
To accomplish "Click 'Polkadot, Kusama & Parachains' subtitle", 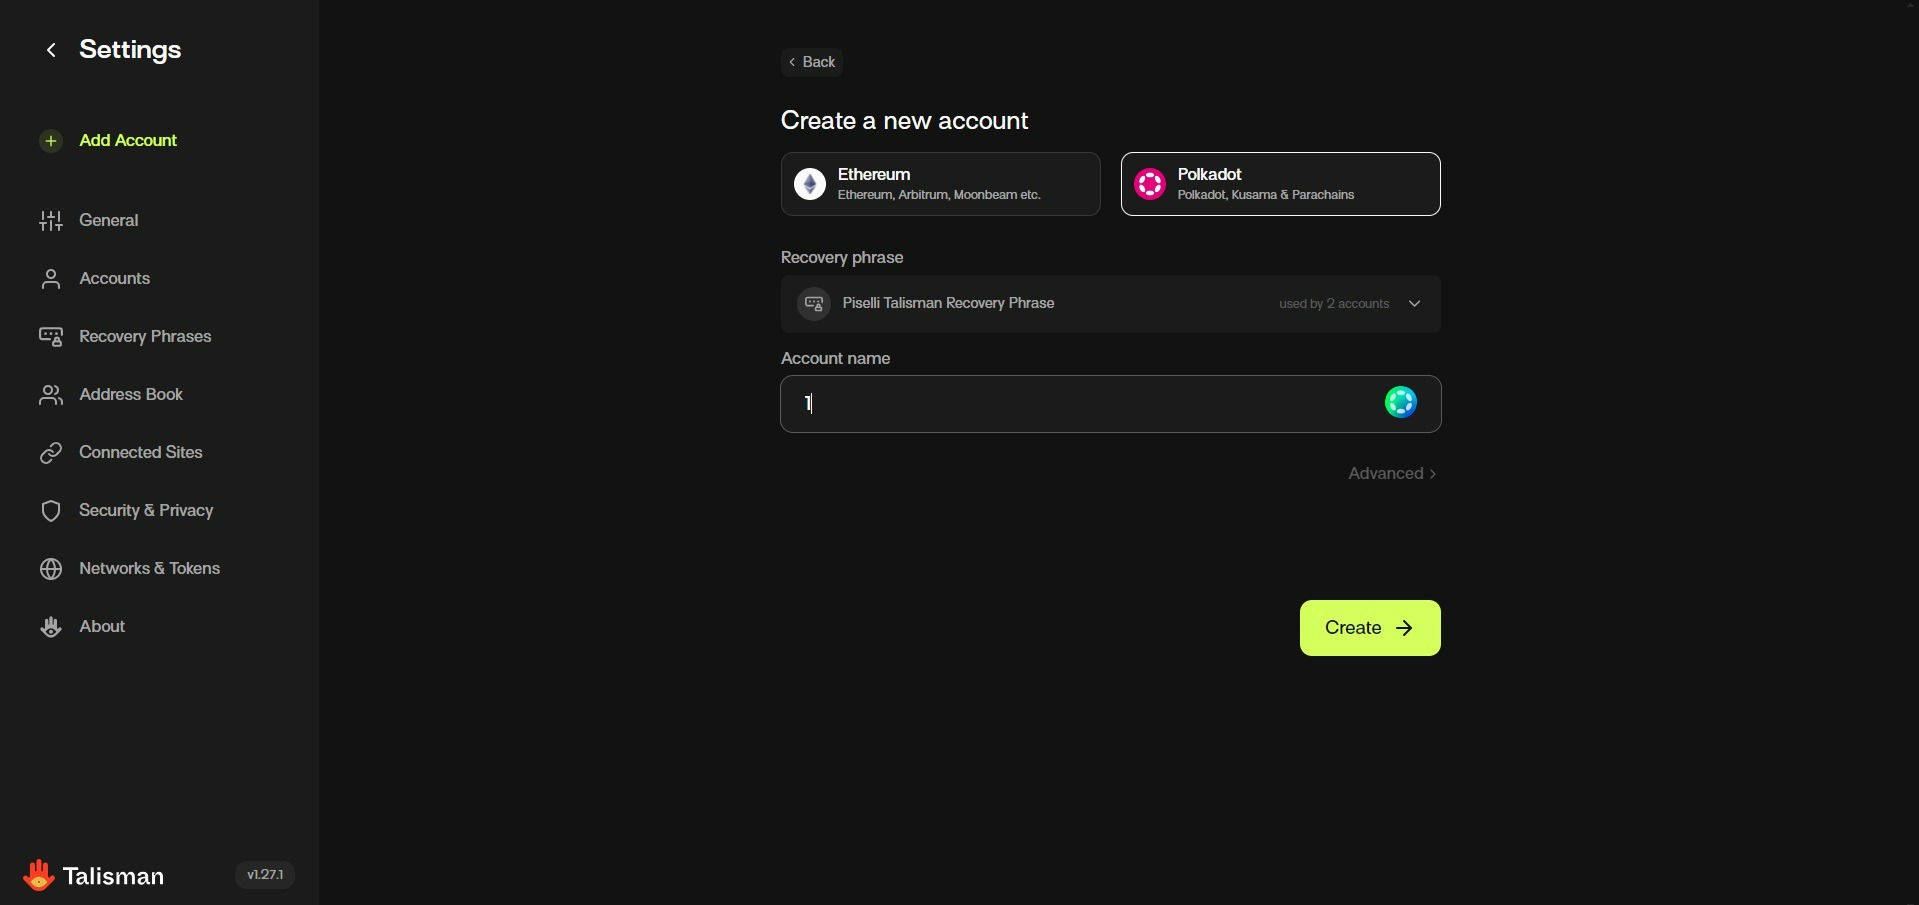I will point(1266,195).
